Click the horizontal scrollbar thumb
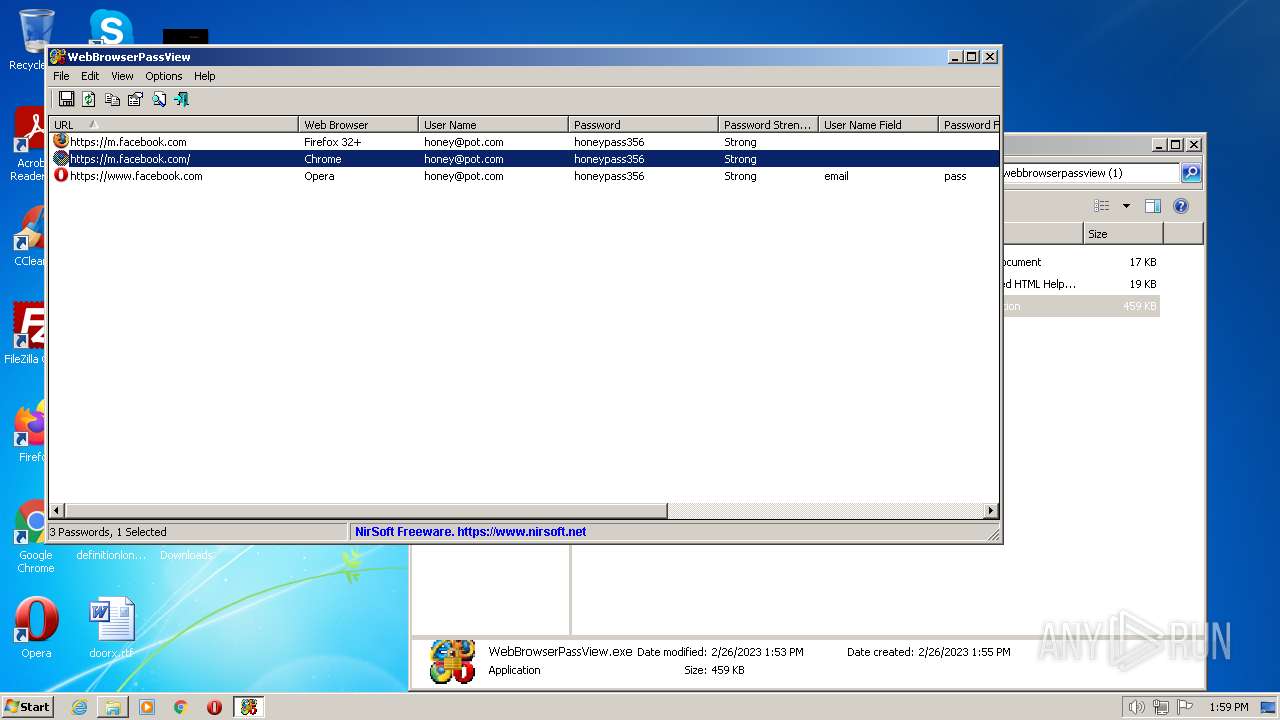 coord(366,510)
